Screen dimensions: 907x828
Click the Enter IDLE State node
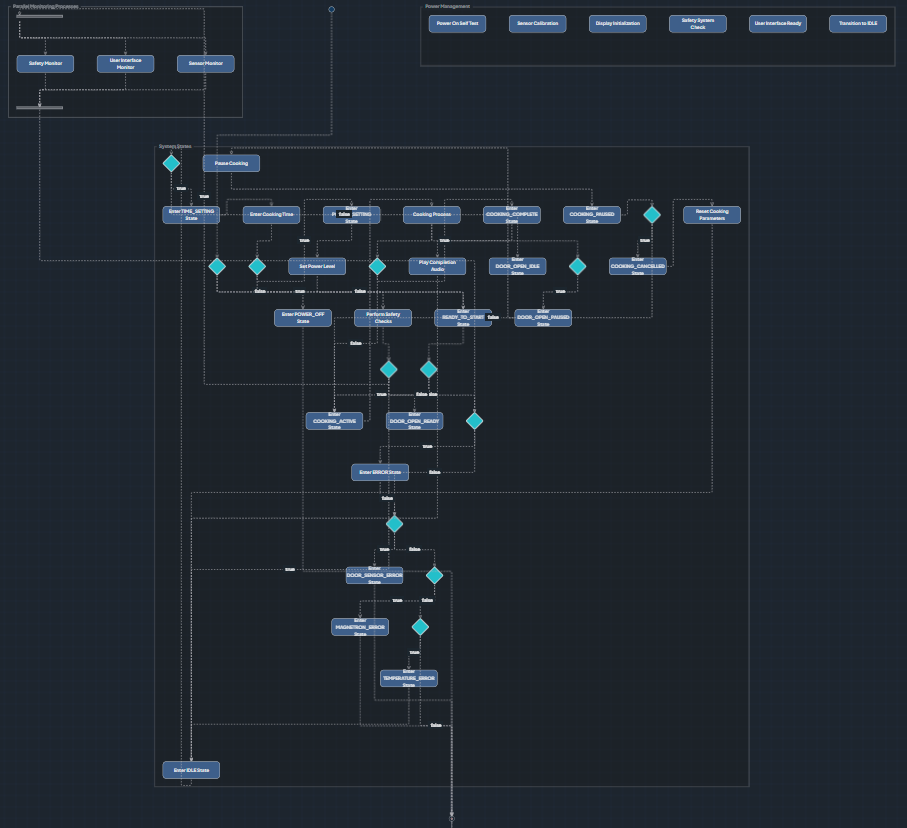pyautogui.click(x=191, y=770)
